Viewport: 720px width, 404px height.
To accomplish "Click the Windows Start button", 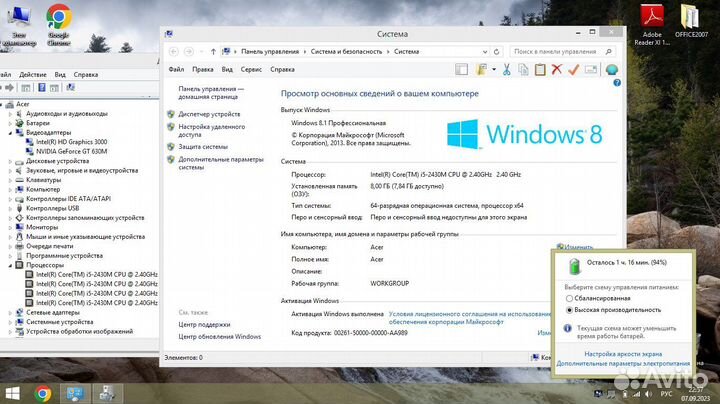I will point(14,392).
